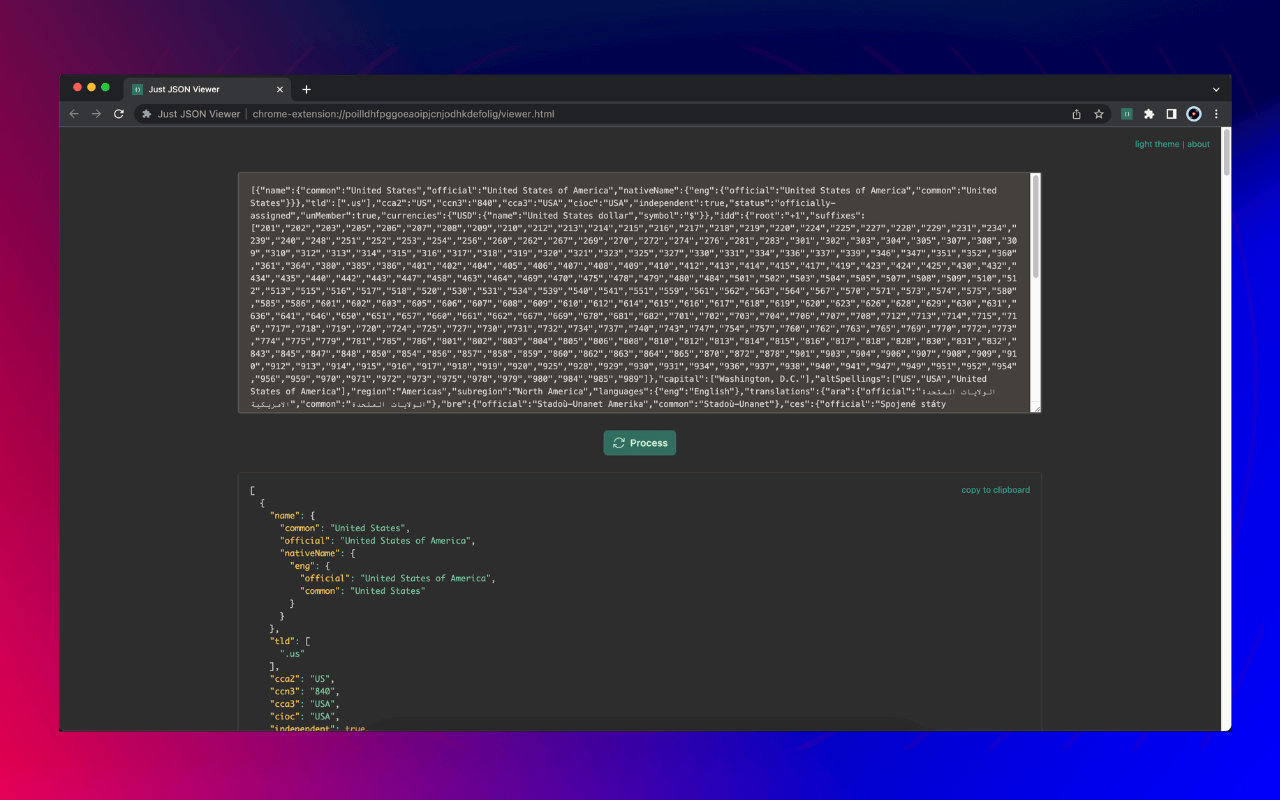1280x800 pixels.
Task: Bookmark this page with the star icon
Action: click(1097, 113)
